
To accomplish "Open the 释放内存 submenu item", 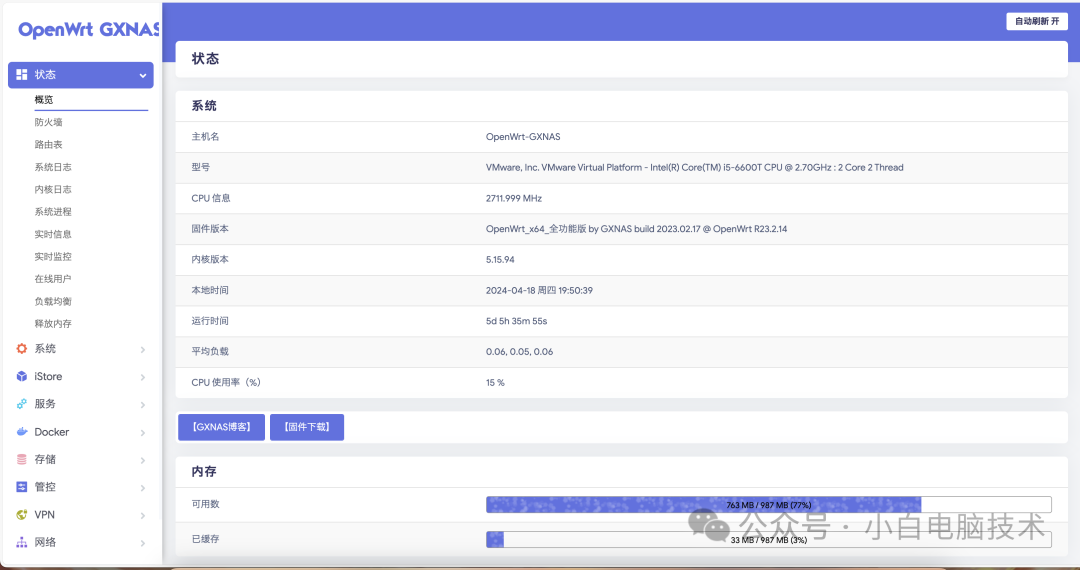I will point(53,324).
